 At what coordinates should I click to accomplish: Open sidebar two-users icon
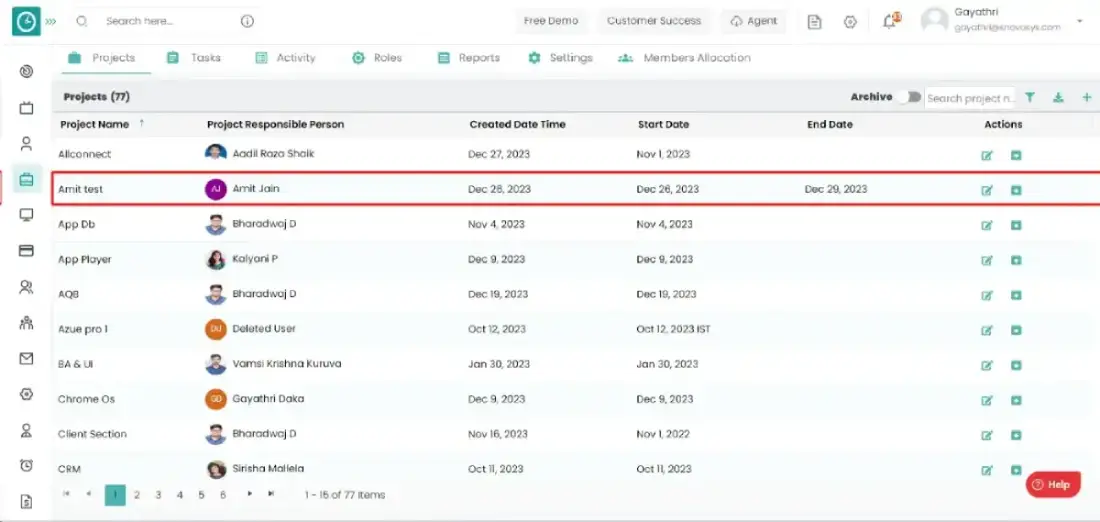pos(27,287)
